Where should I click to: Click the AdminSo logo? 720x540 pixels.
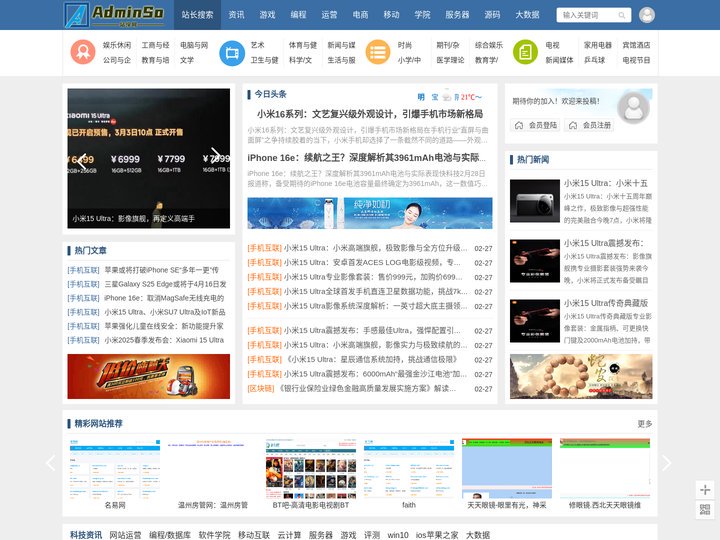pyautogui.click(x=114, y=15)
